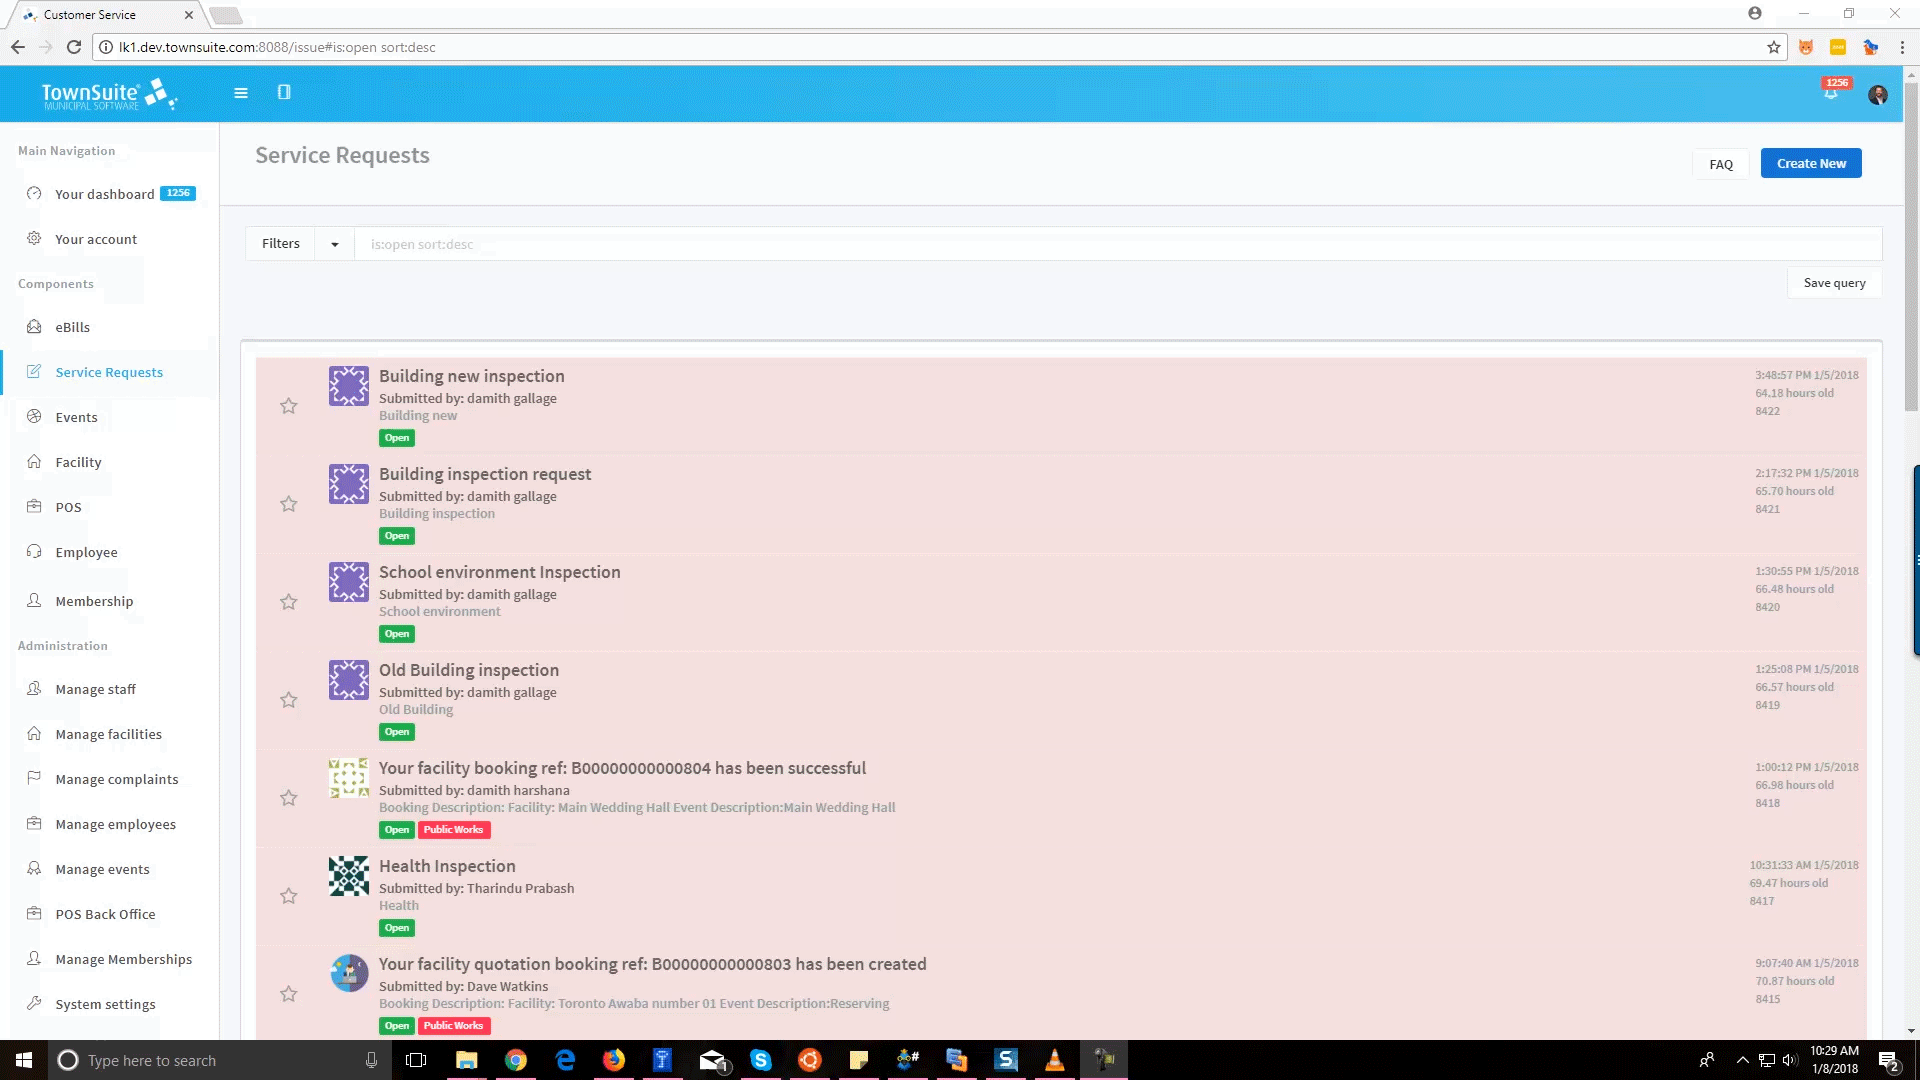Go to eBills component
1920x1080 pixels.
pos(73,327)
